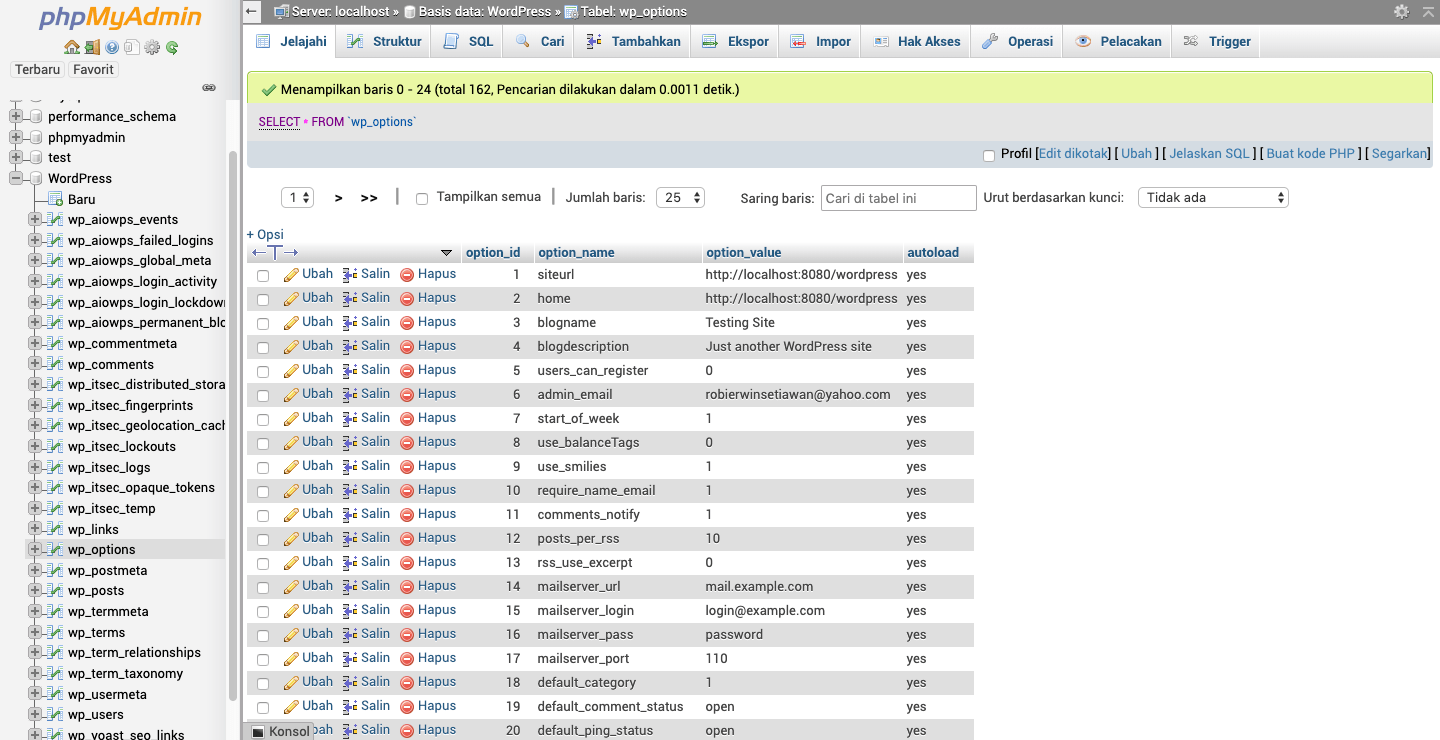1440x740 pixels.
Task: Click the logout door icon
Action: (92, 47)
